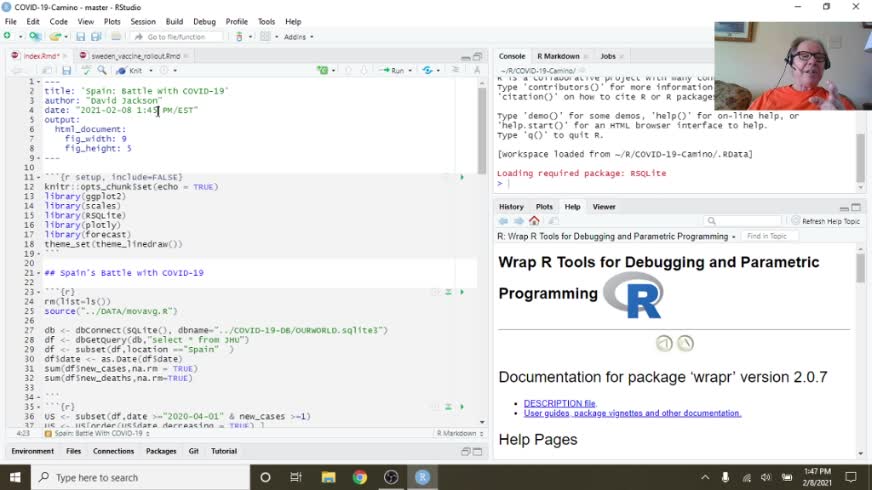The width and height of the screenshot is (872, 490).
Task: Open the DESCRIPTION file link
Action: click(559, 403)
